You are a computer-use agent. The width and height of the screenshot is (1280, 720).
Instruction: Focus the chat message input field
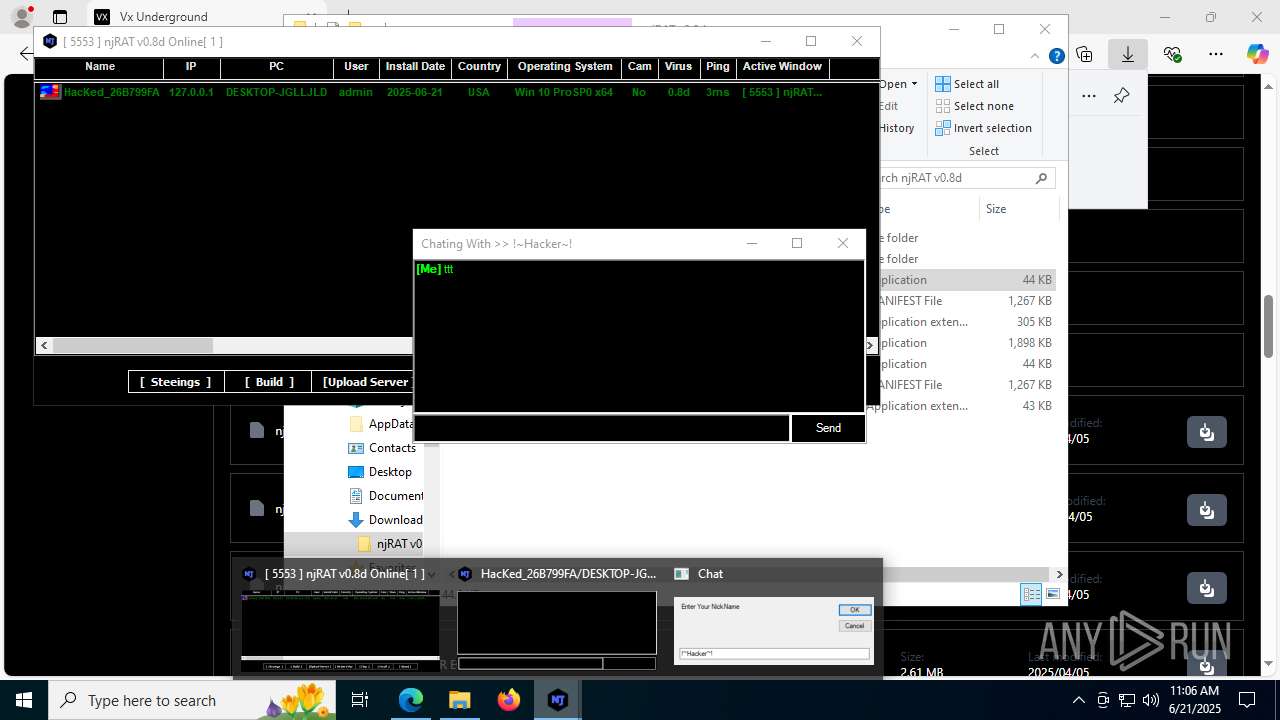(602, 428)
